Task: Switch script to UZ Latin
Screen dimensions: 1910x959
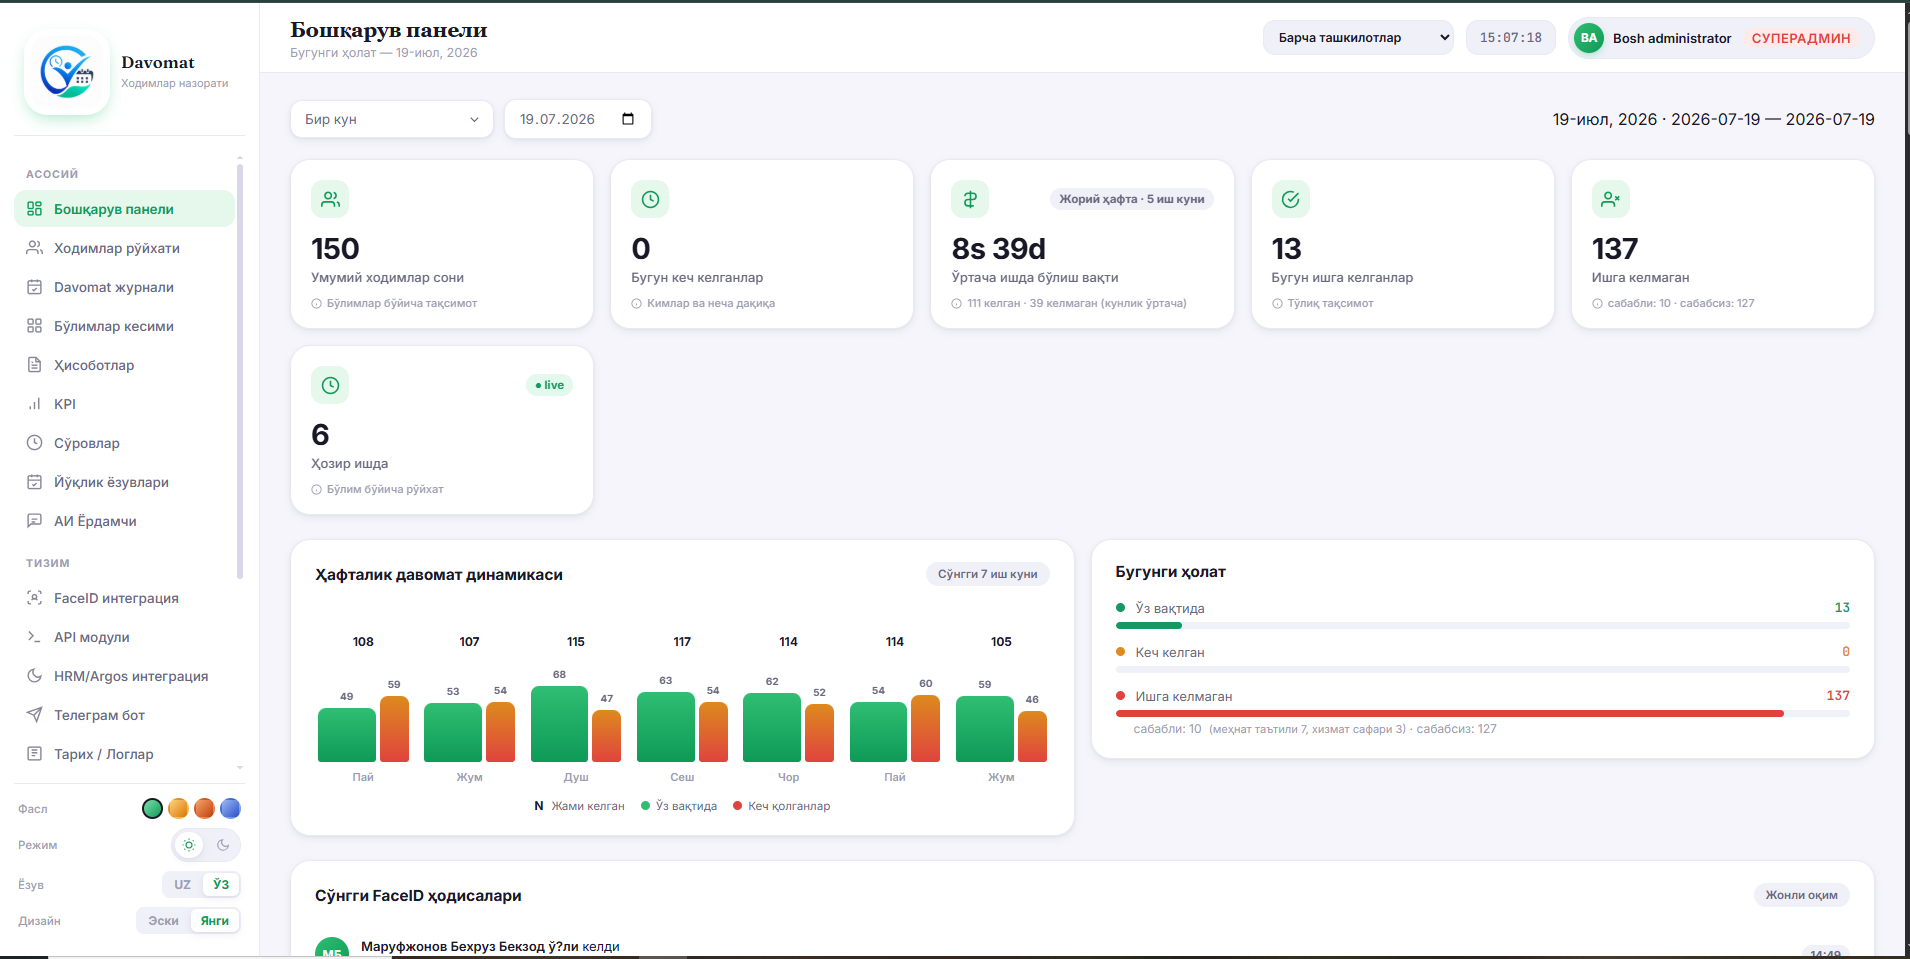Action: (x=182, y=884)
